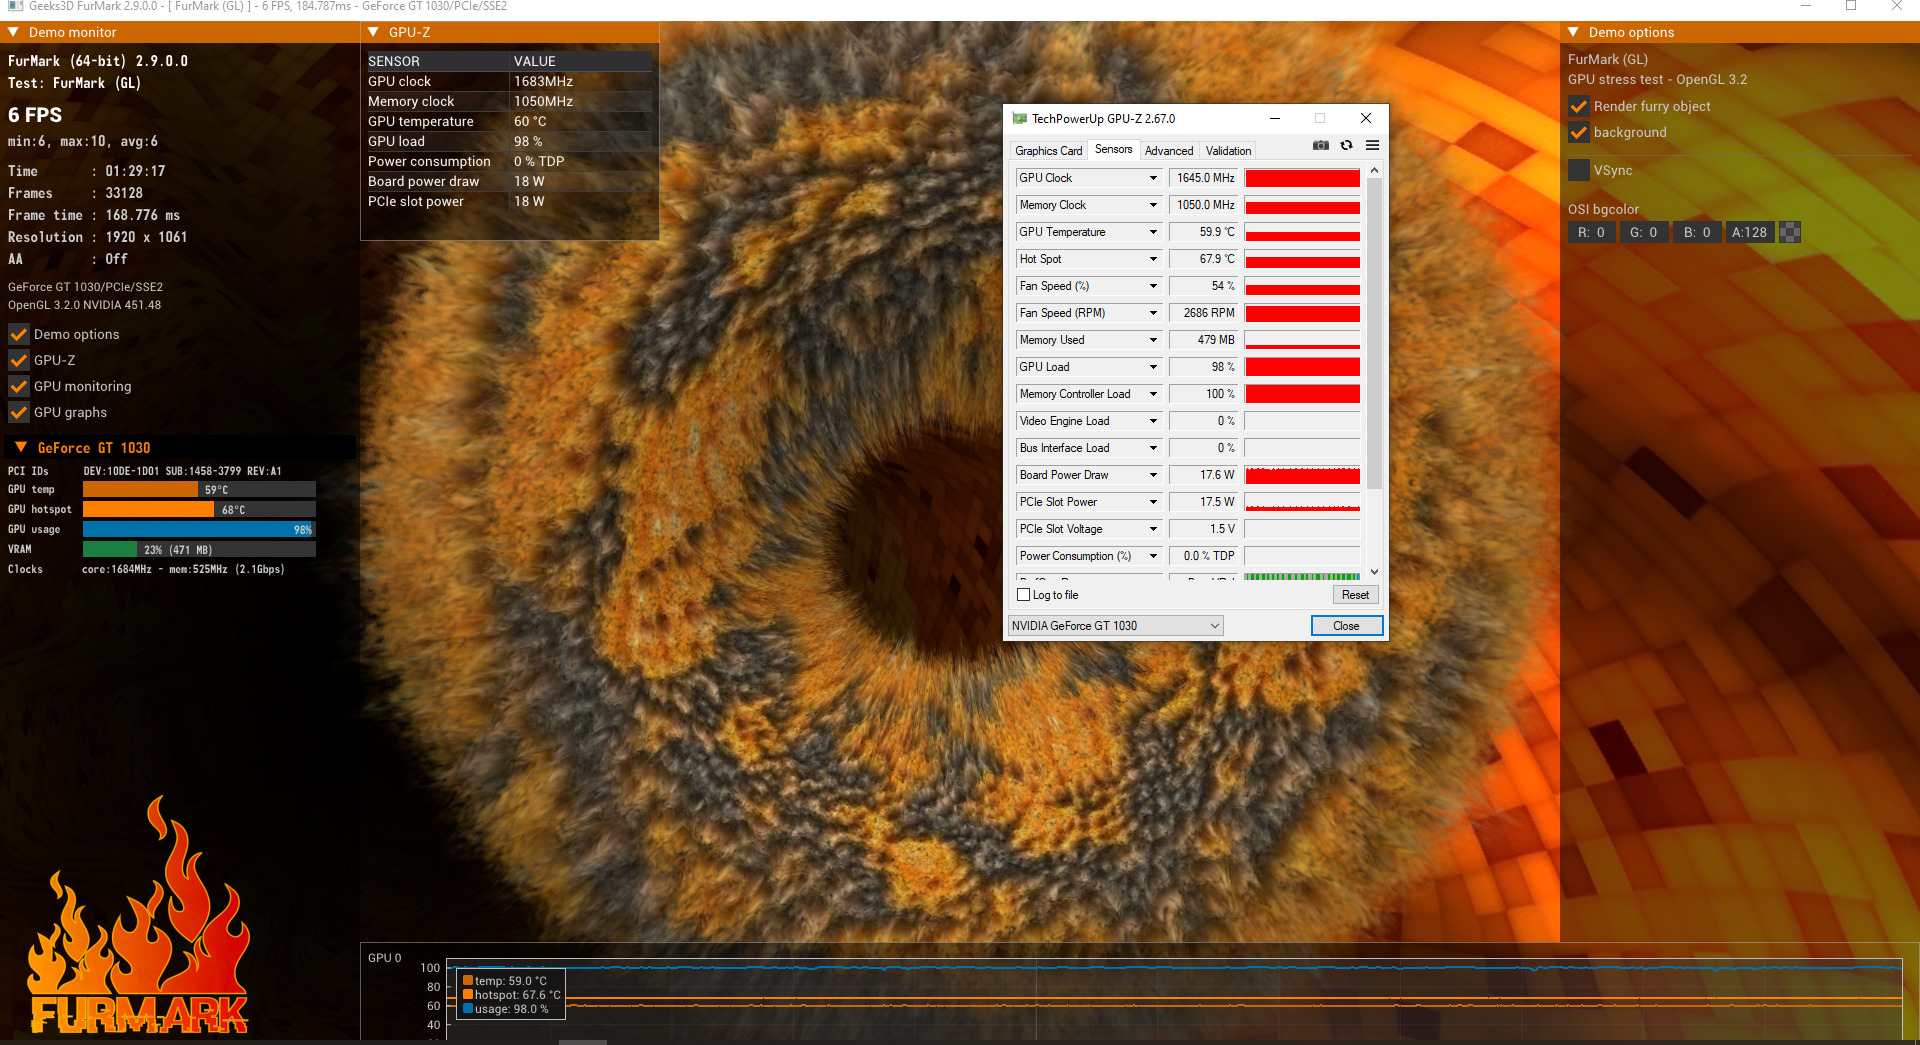Click the Reset button in GPU-Z

pos(1355,595)
